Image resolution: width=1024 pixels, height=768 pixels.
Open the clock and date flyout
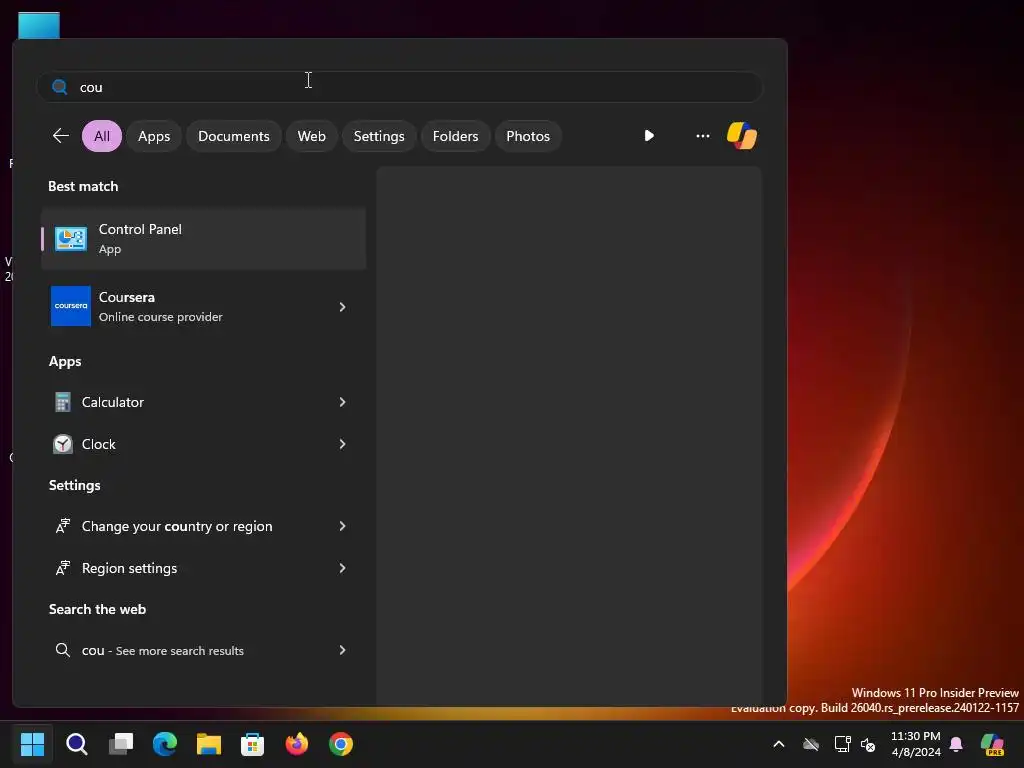916,744
